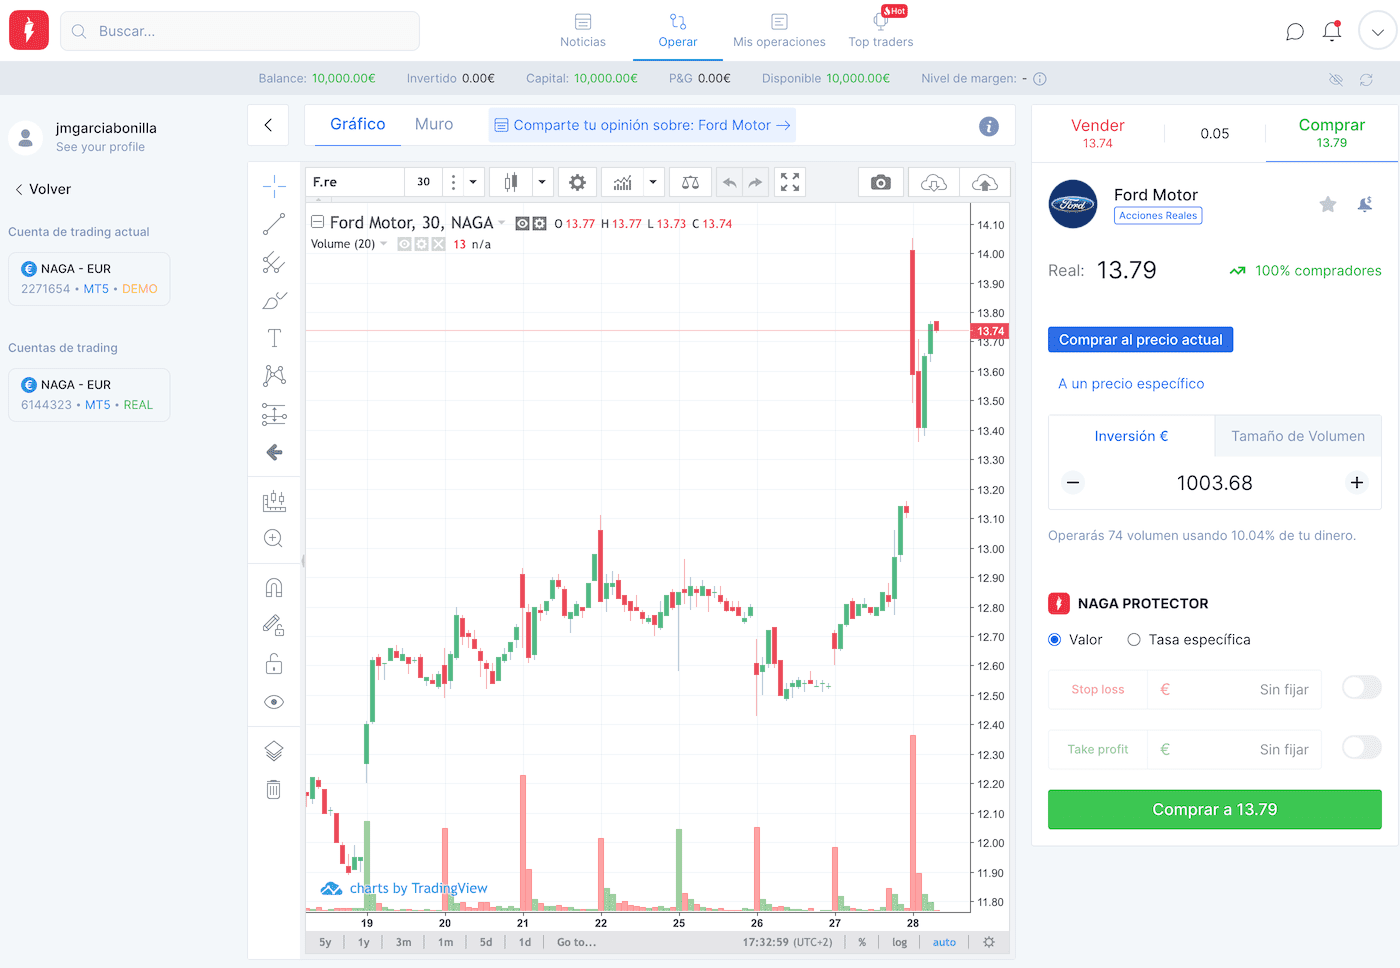The image size is (1400, 968).
Task: Remove drawings with the trash icon
Action: click(274, 789)
